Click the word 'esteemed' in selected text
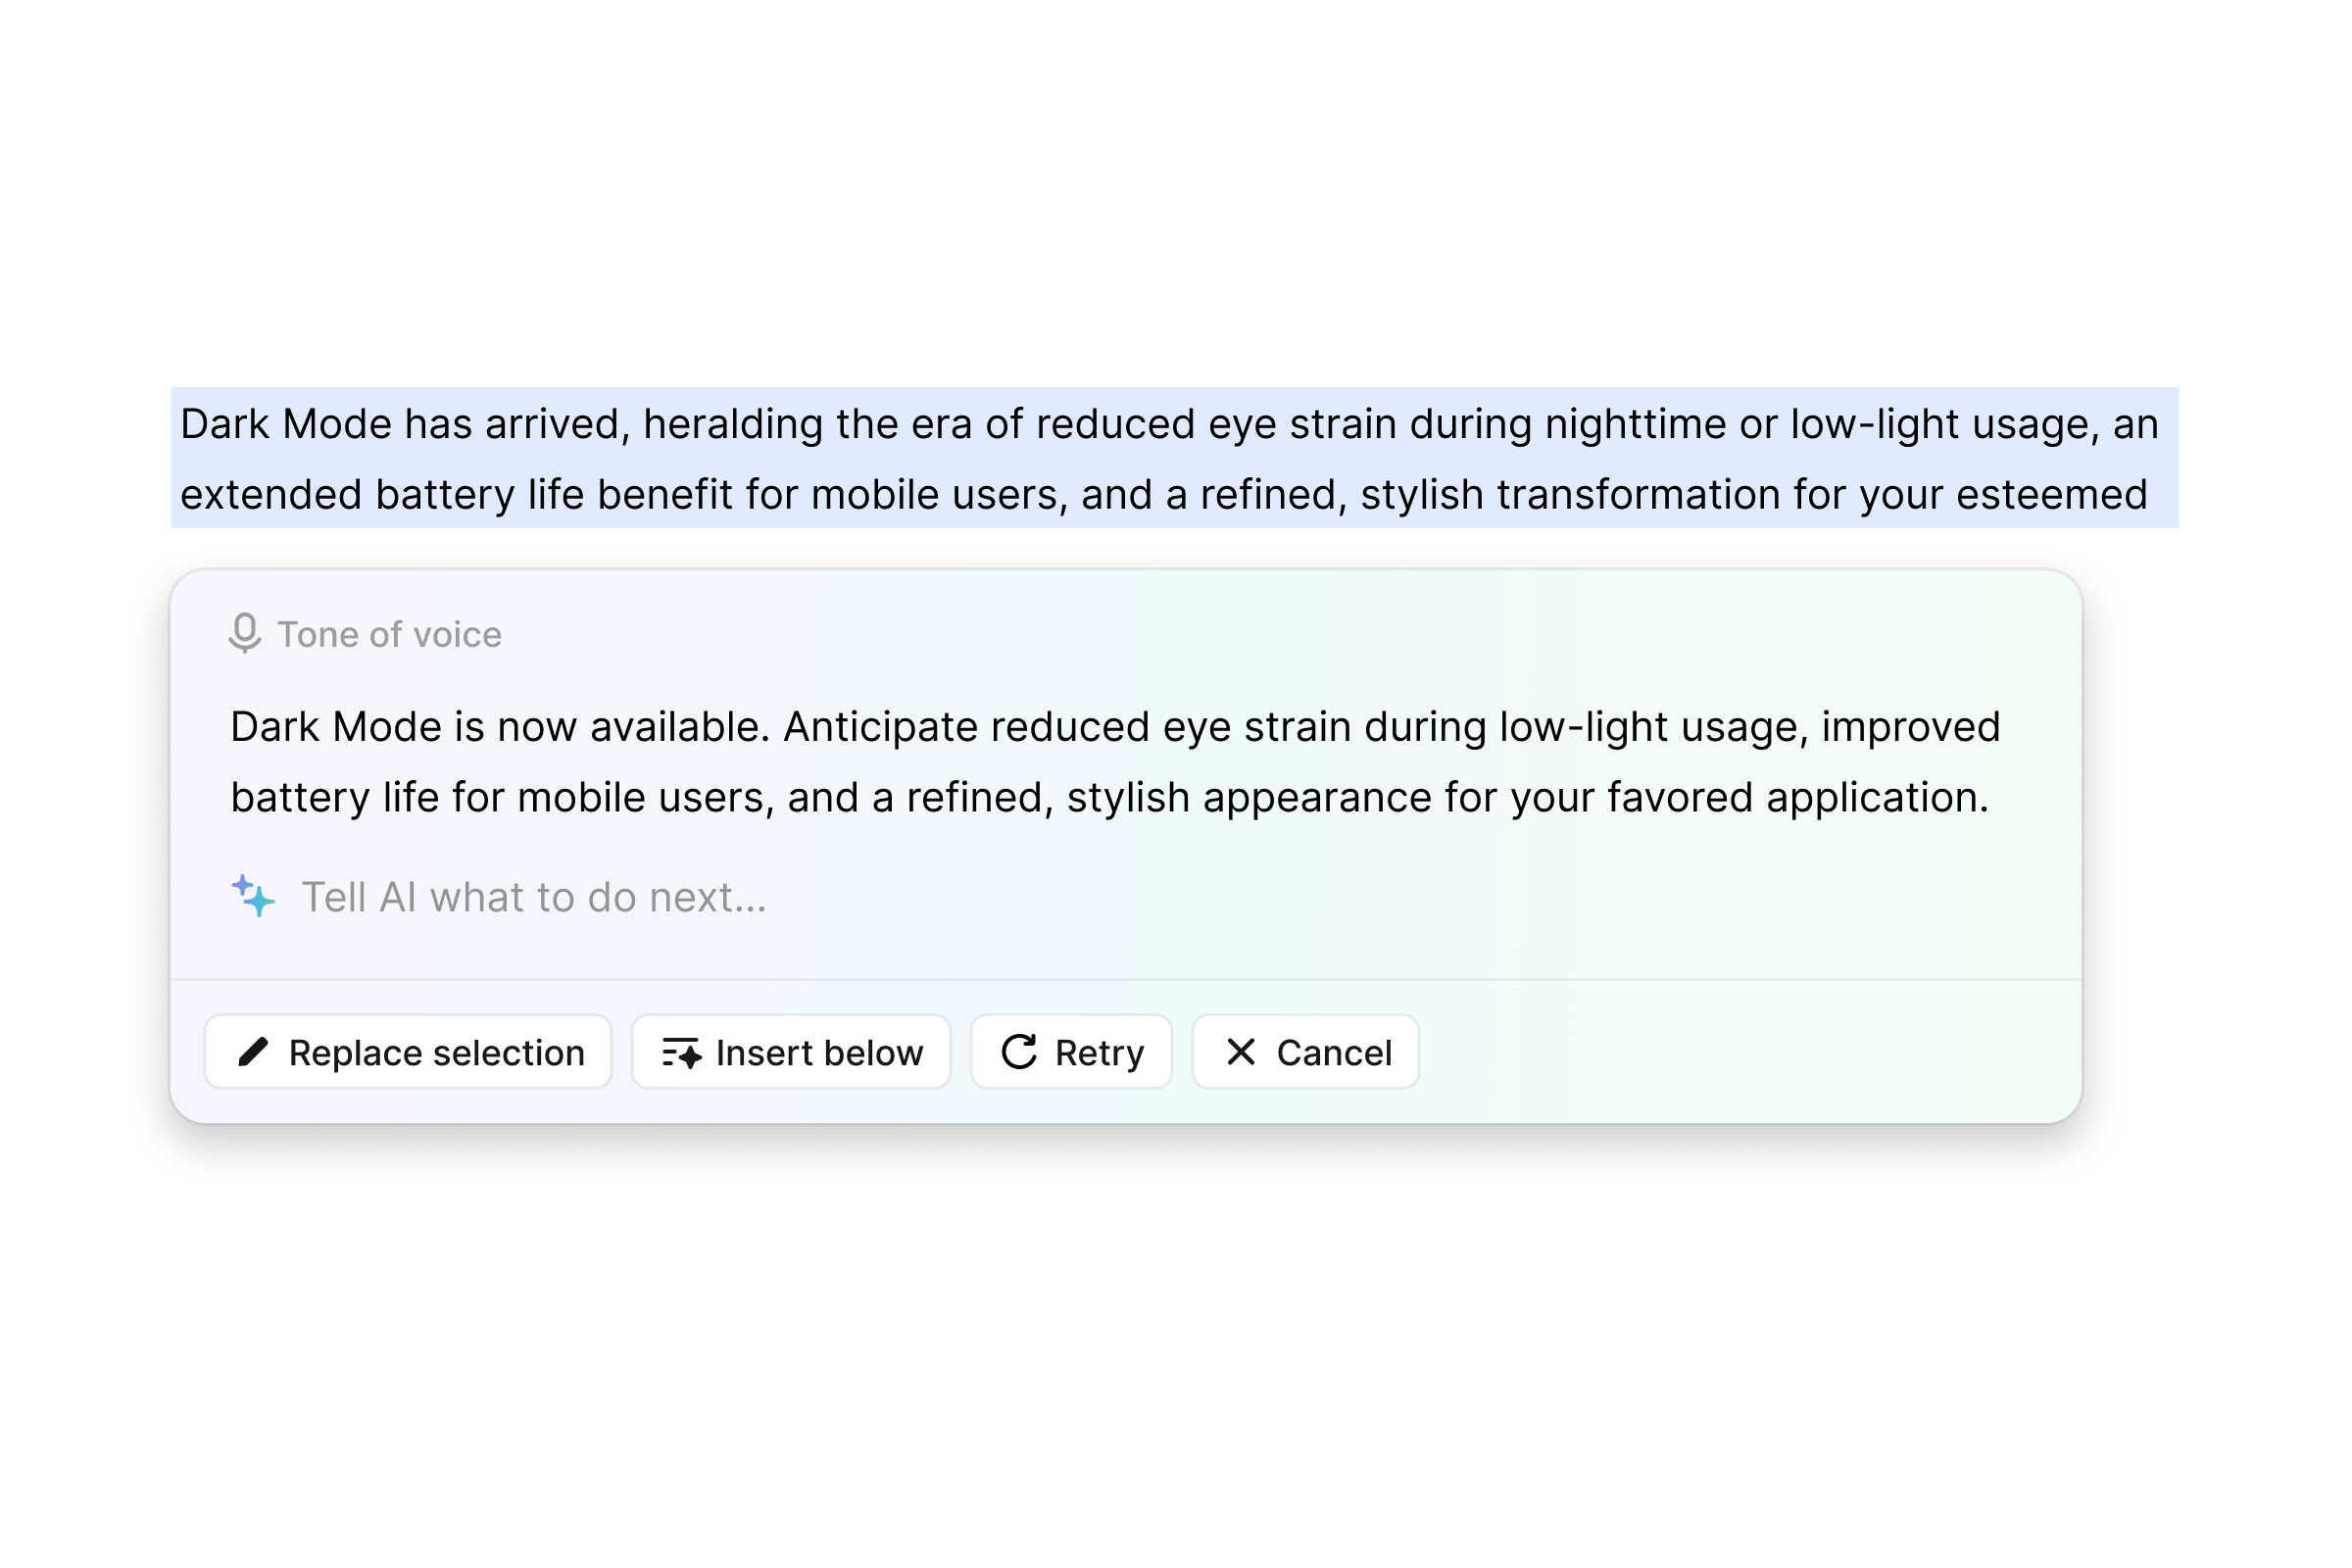This screenshot has width=2352, height=1568. (2052, 495)
